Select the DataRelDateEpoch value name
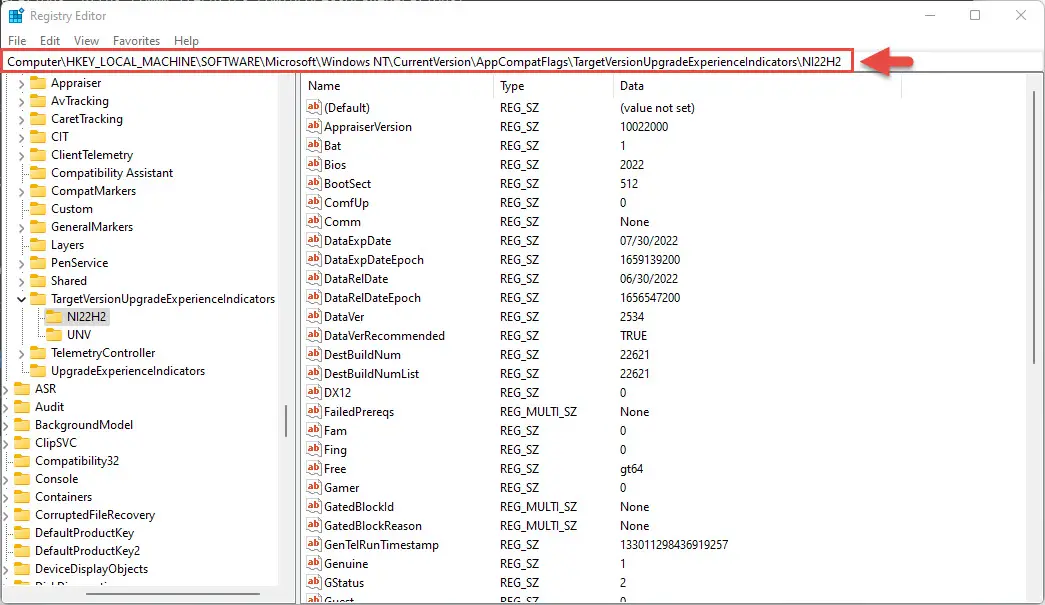This screenshot has height=605, width=1045. tap(373, 298)
